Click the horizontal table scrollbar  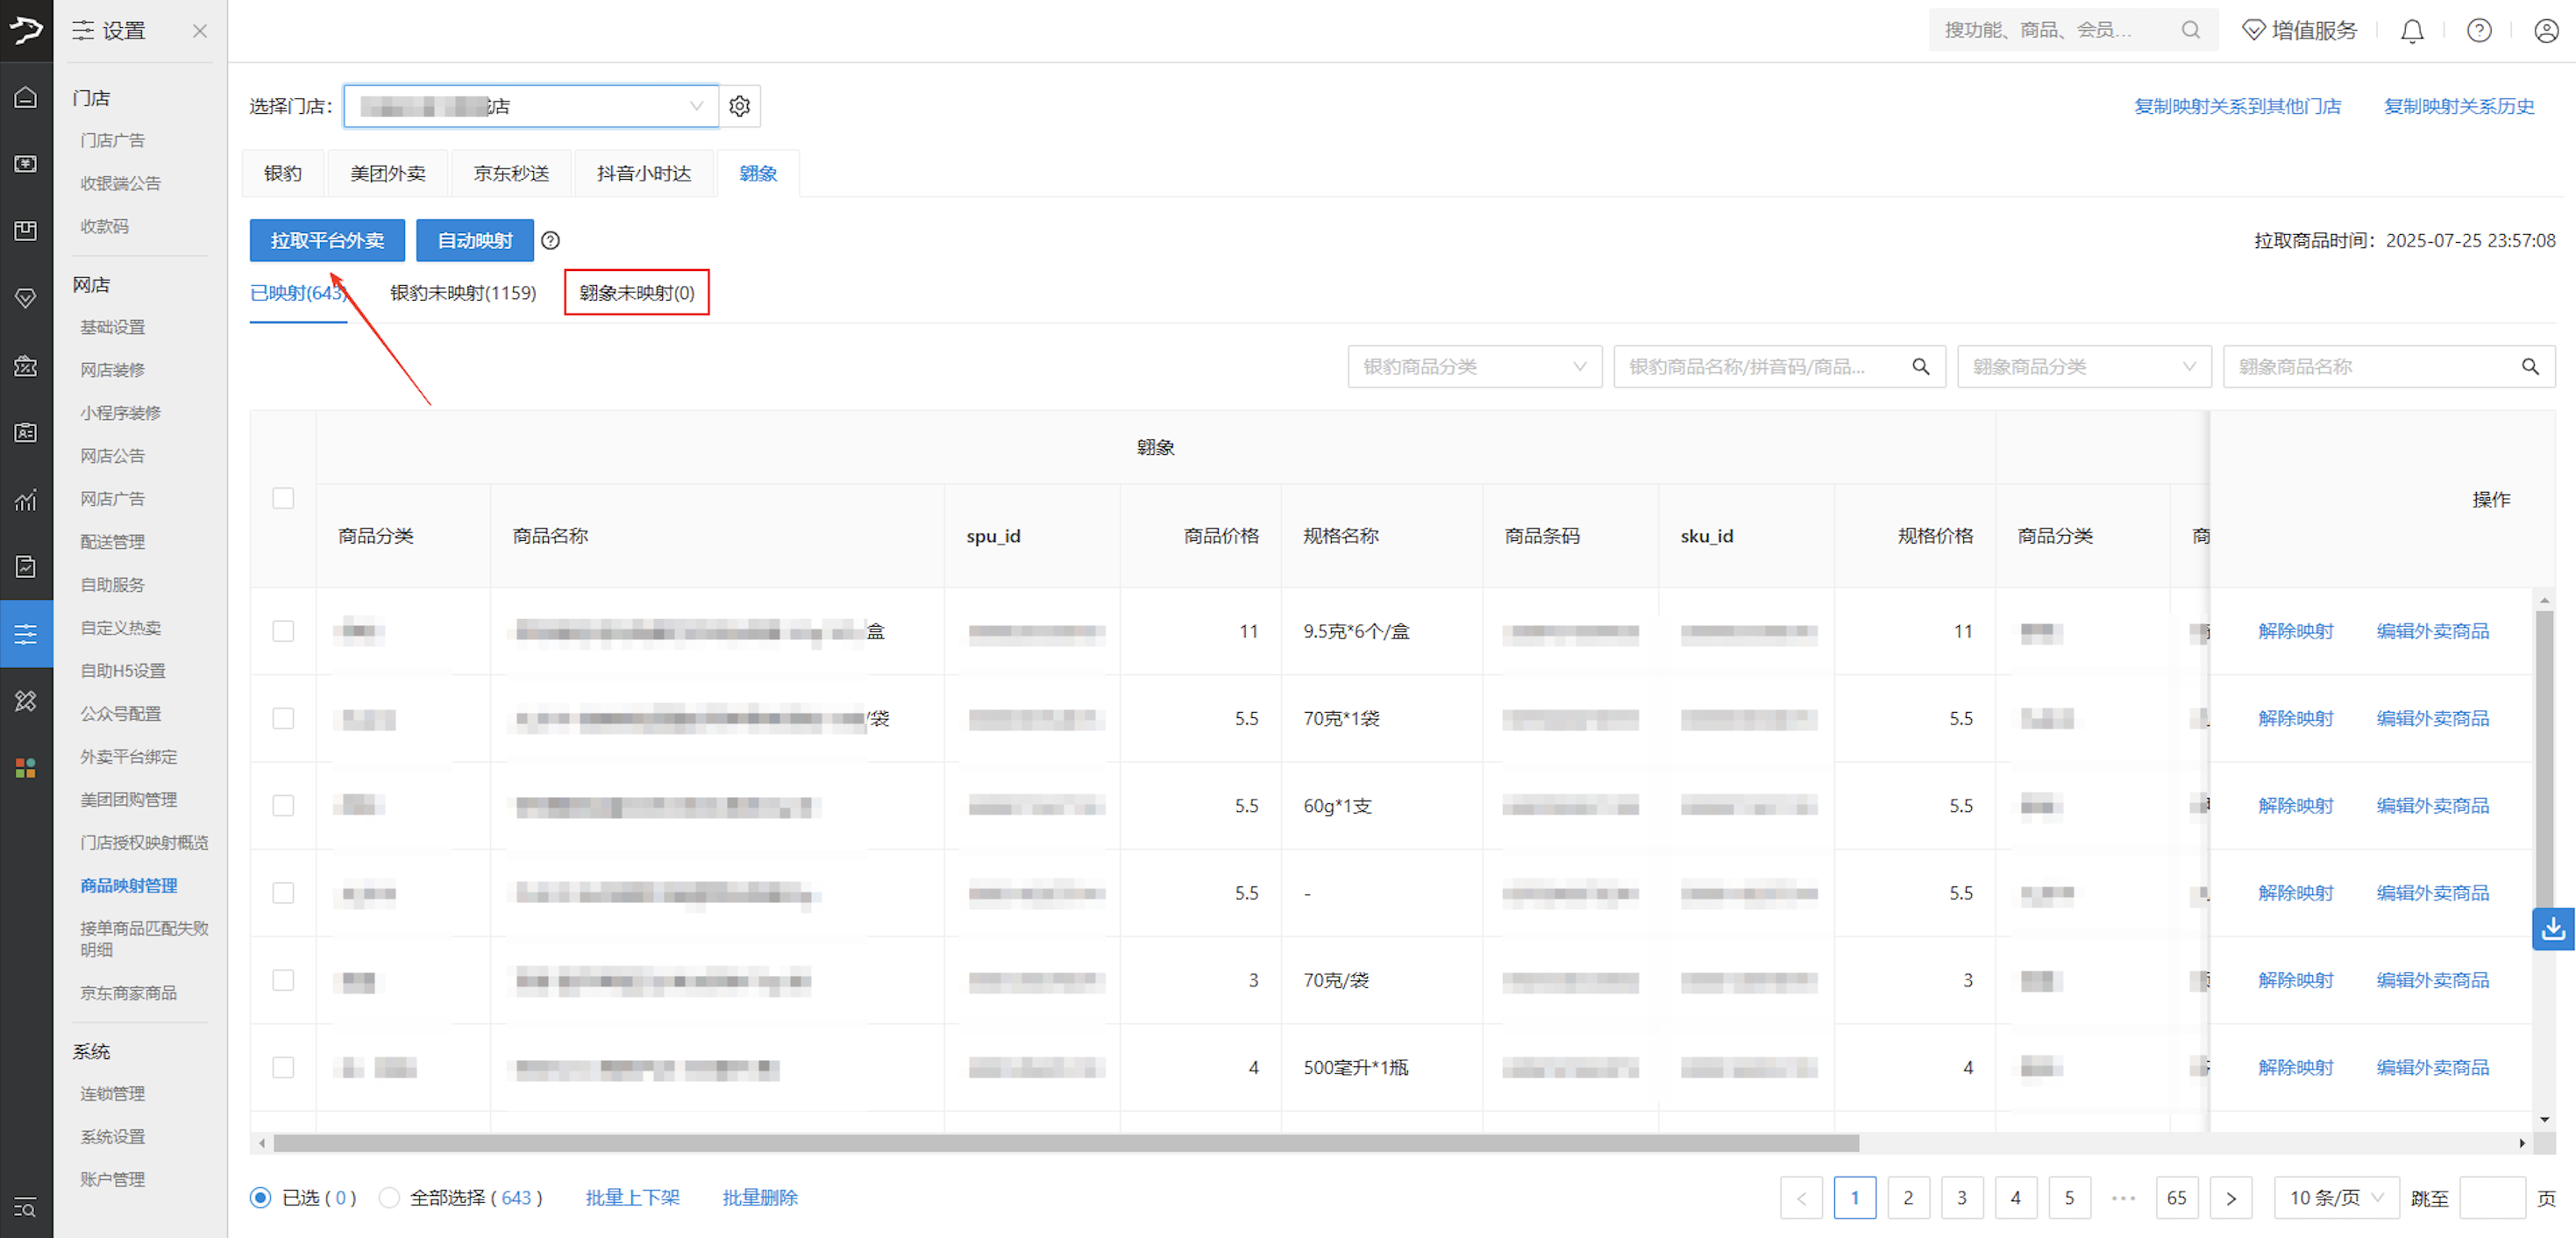tap(1065, 1143)
